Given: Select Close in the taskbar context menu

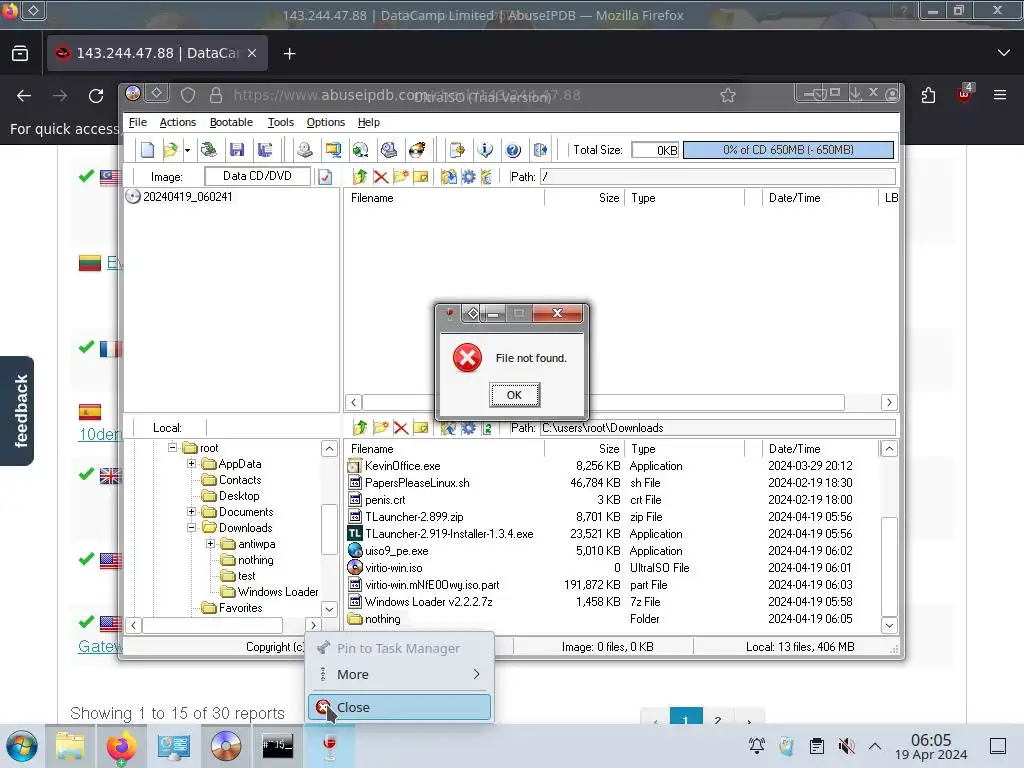Looking at the screenshot, I should point(399,707).
